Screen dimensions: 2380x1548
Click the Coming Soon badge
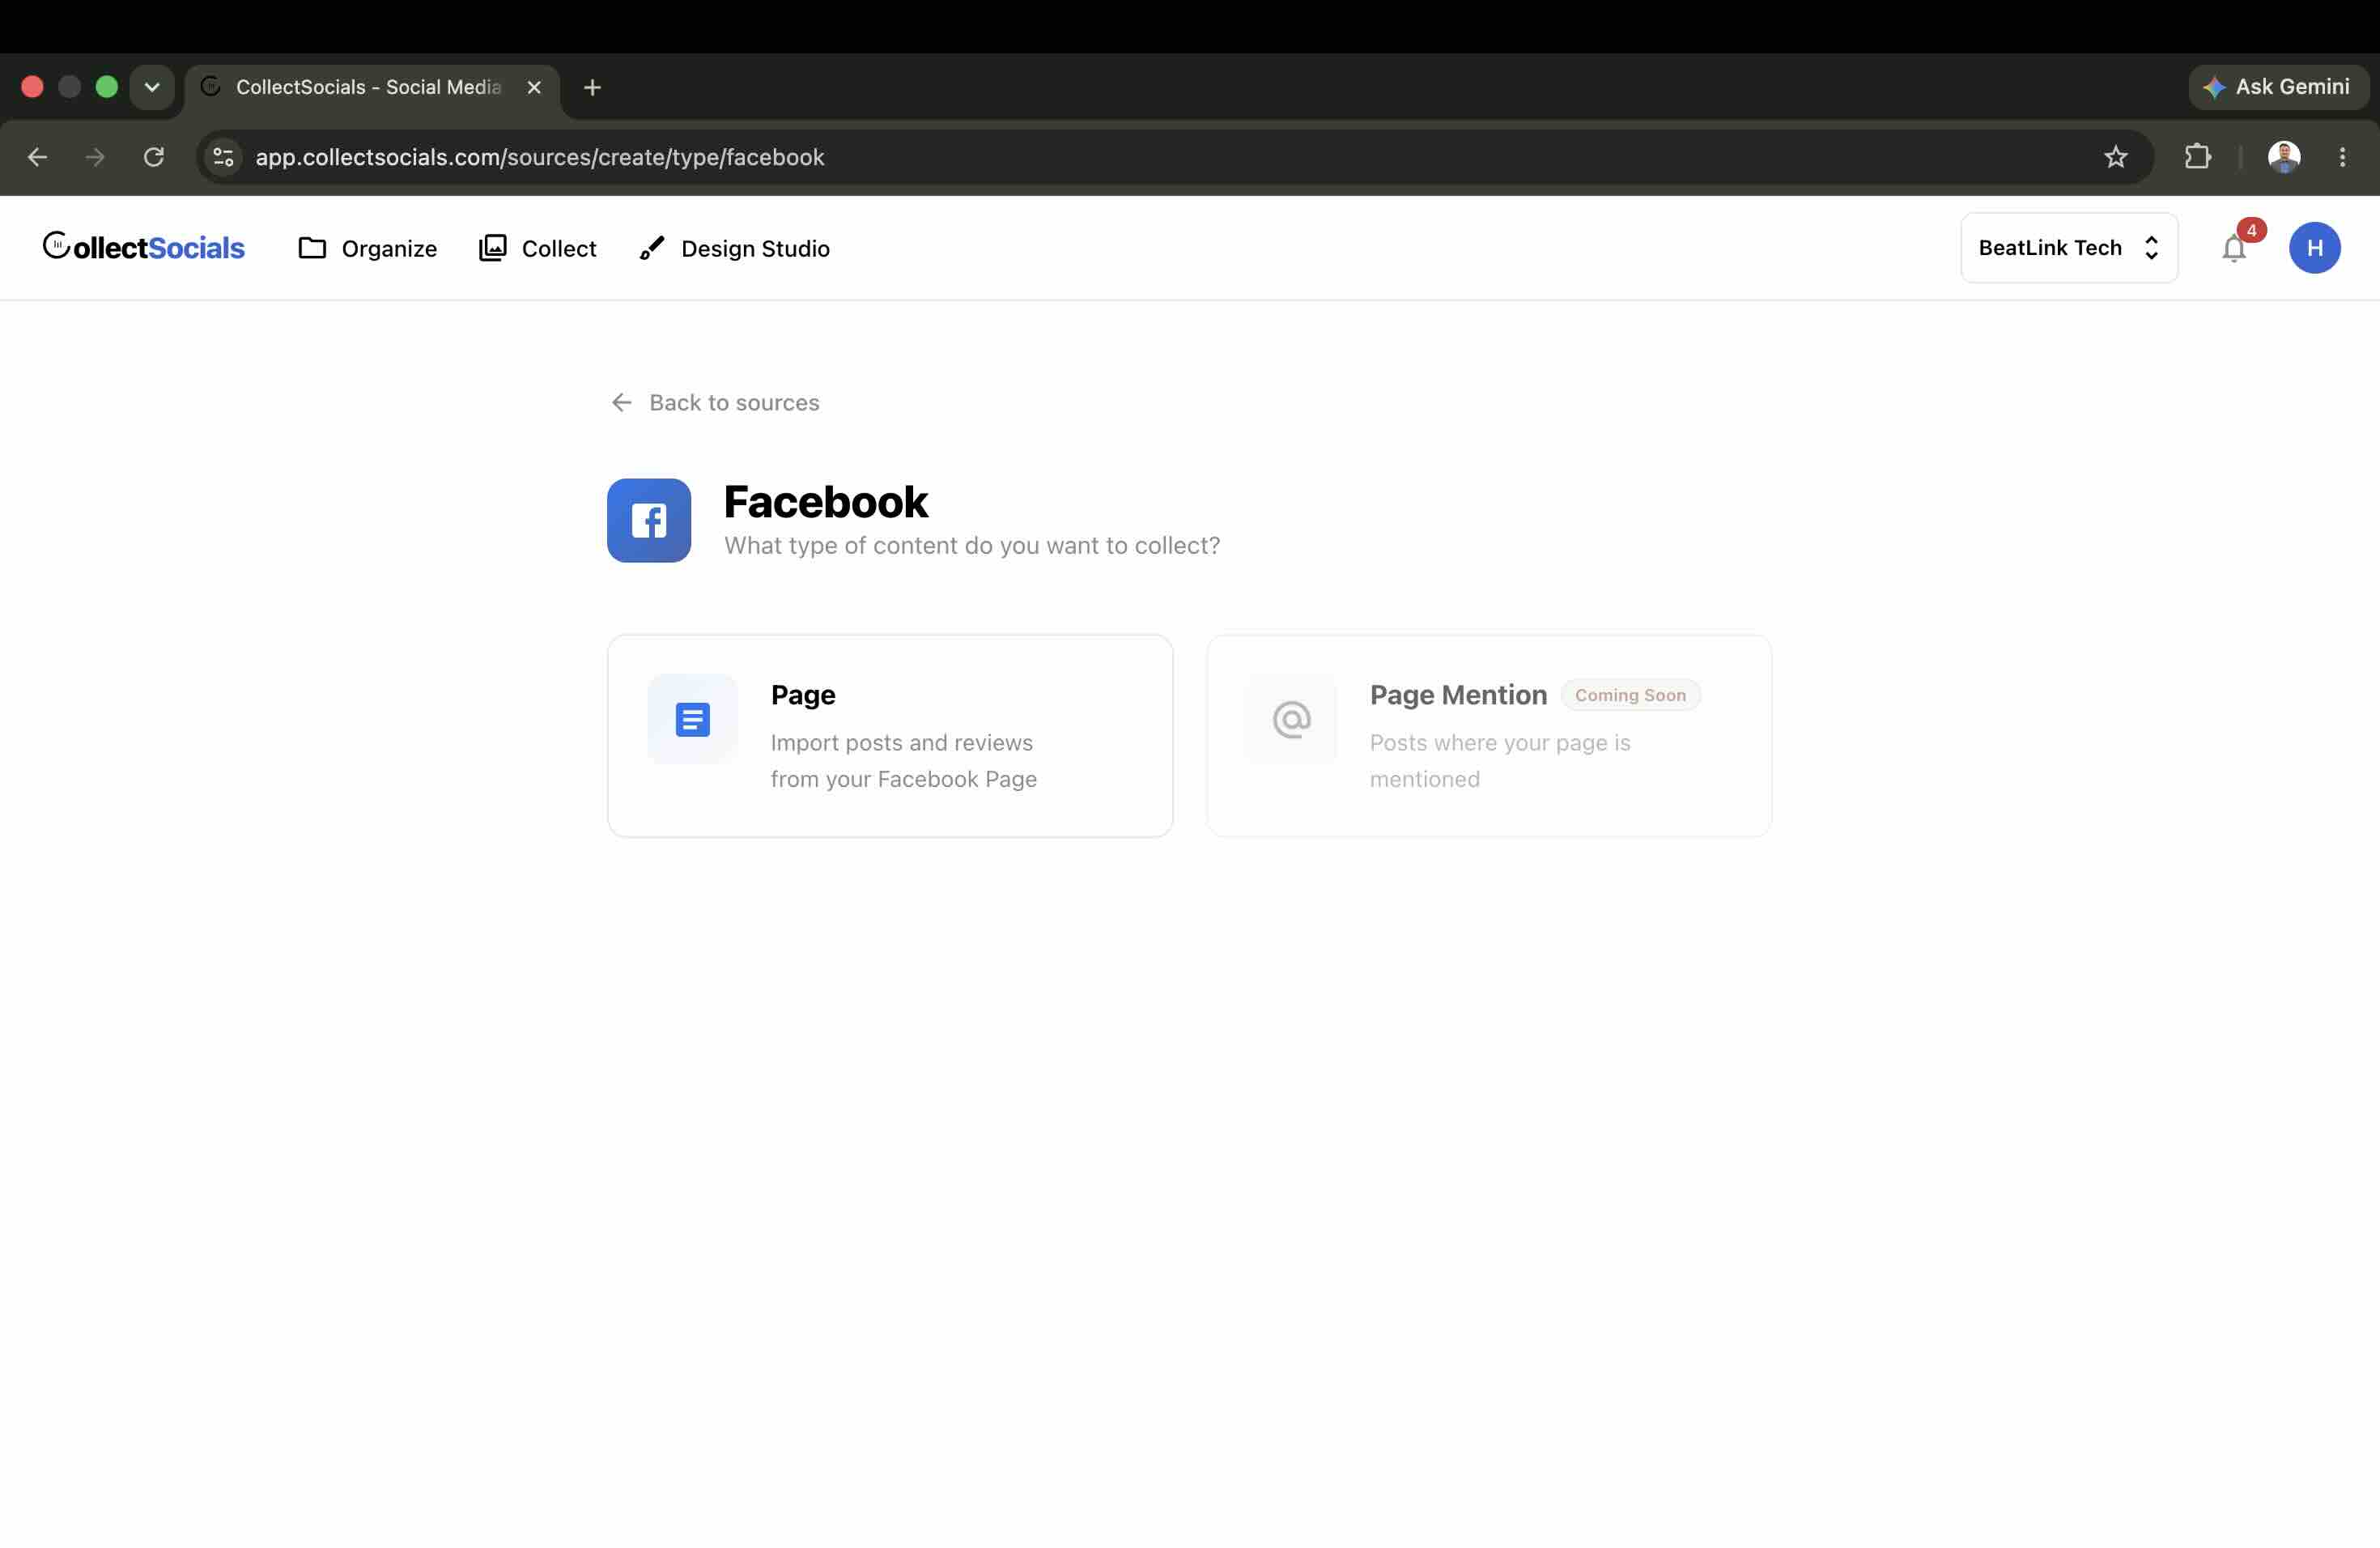(1630, 695)
